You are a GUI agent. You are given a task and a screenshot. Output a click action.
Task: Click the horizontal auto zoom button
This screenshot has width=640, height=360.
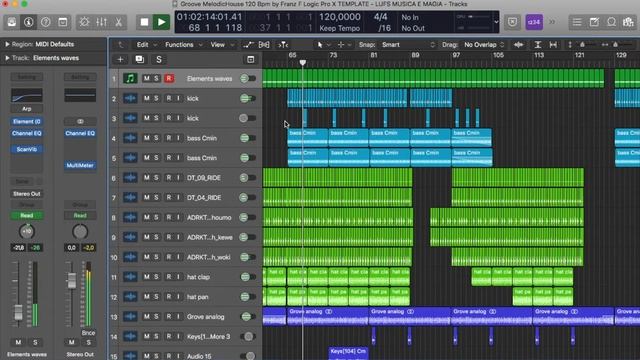point(553,44)
